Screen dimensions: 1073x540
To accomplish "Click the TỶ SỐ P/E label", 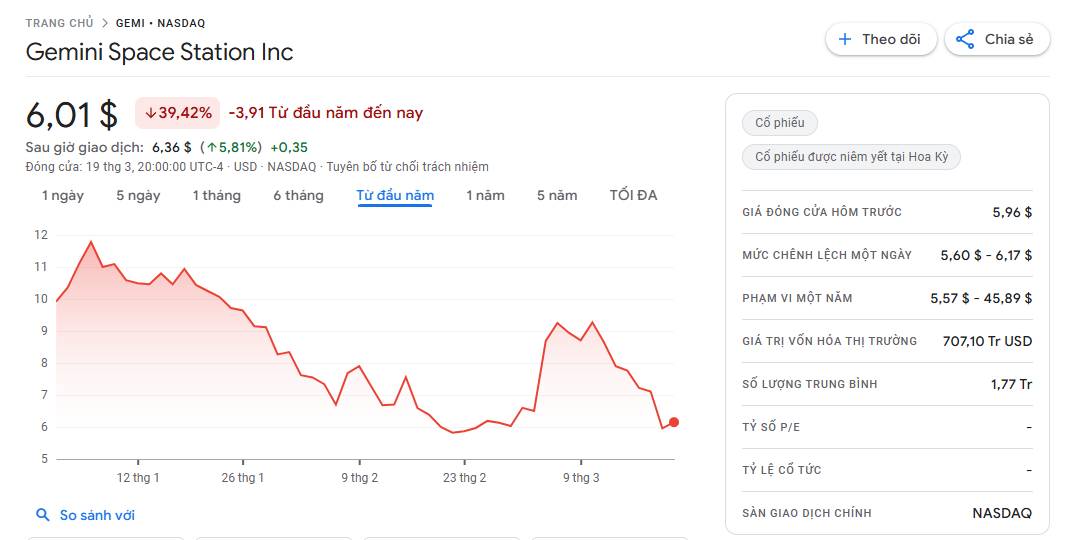I will click(771, 427).
